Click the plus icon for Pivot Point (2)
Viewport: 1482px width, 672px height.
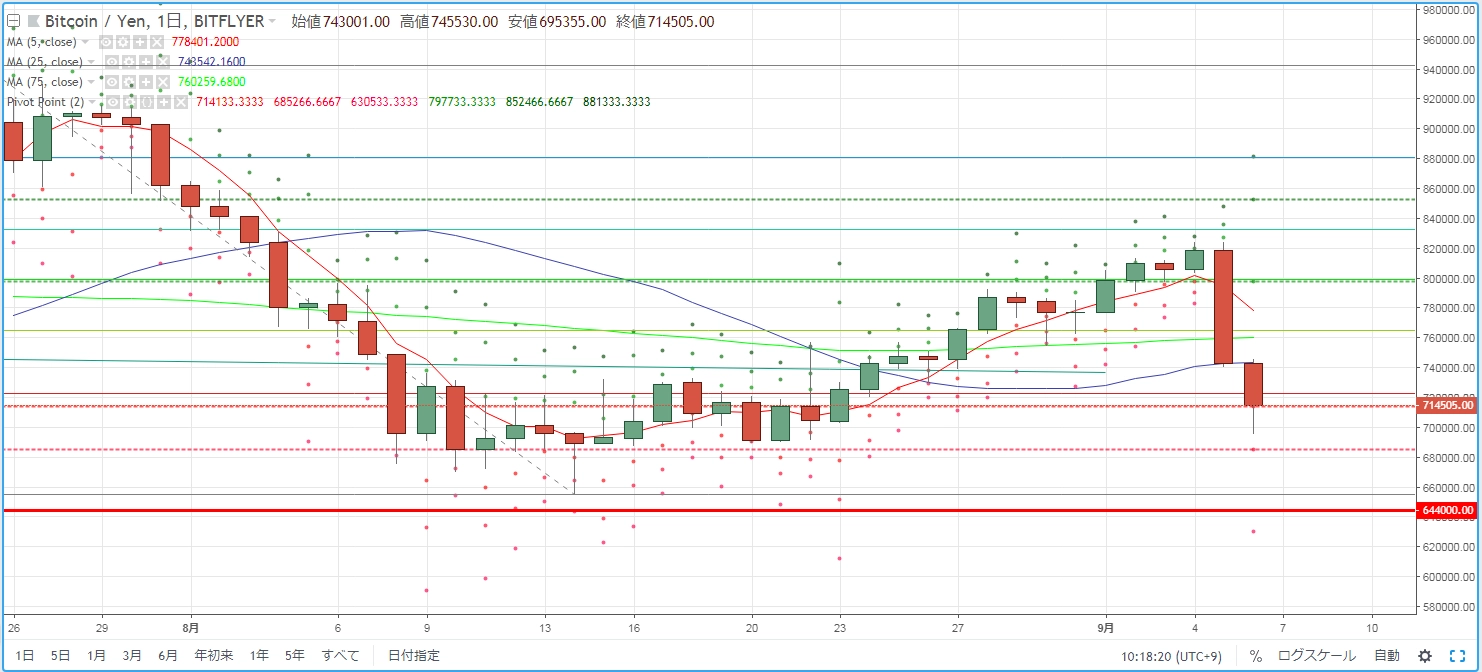[x=164, y=102]
